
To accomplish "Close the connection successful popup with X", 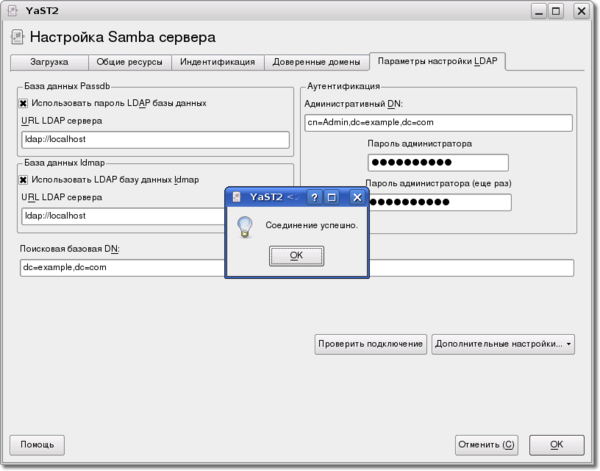I will coord(356,197).
